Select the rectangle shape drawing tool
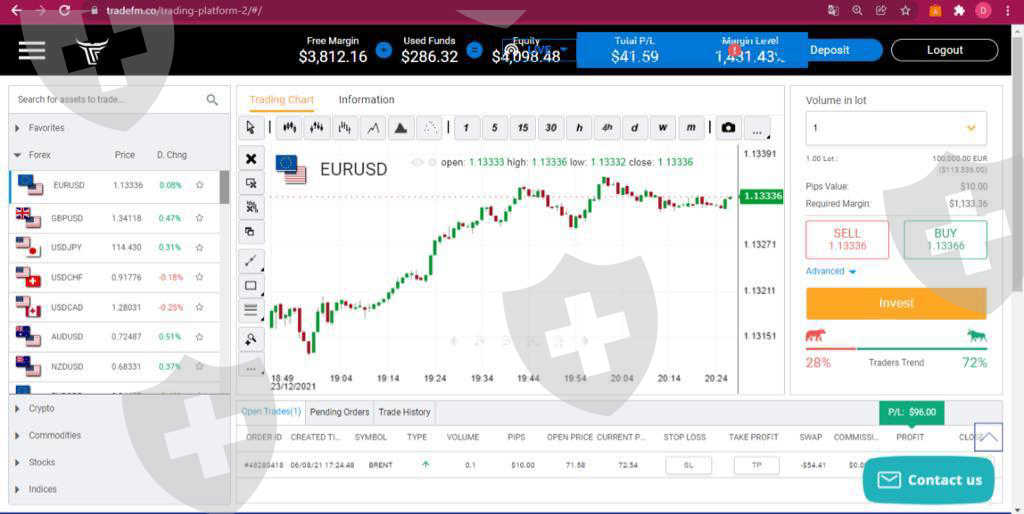This screenshot has height=514, width=1024. coord(251,285)
